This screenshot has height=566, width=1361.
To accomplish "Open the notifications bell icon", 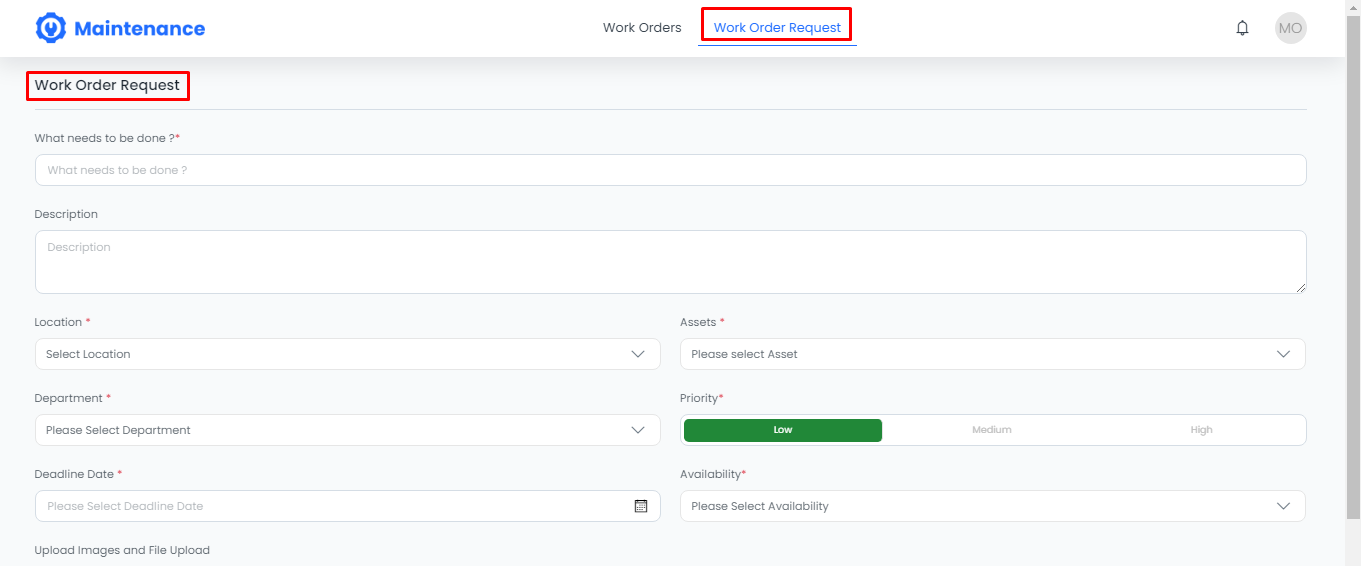I will 1242,28.
